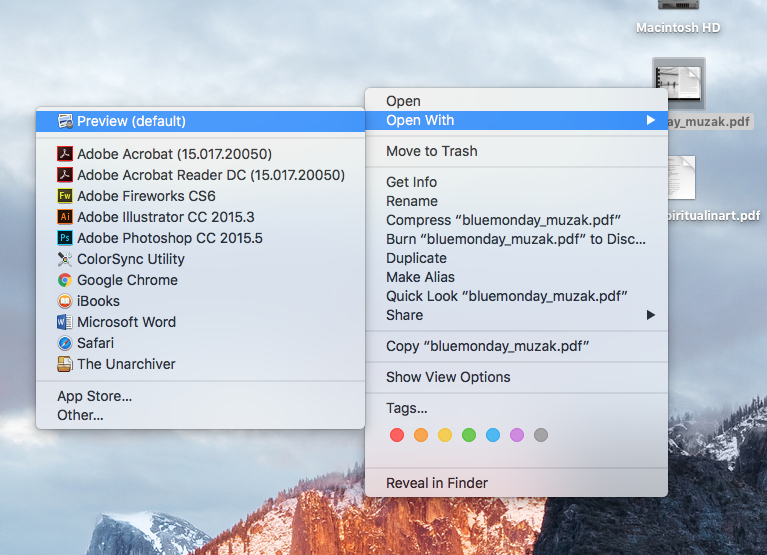Click the spiritualinart.pdf file name label
The width and height of the screenshot is (767, 555).
click(714, 216)
